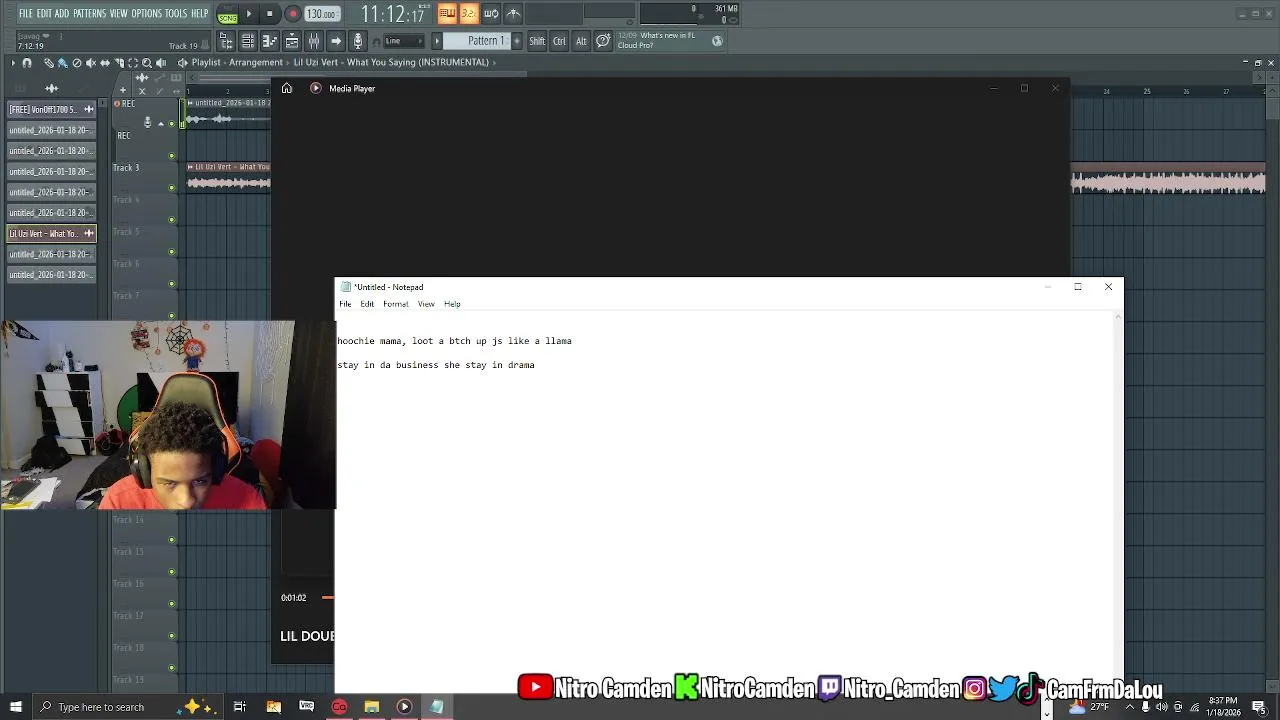This screenshot has height=720, width=1280.
Task: Click the 130.000 tempo field
Action: click(321, 14)
